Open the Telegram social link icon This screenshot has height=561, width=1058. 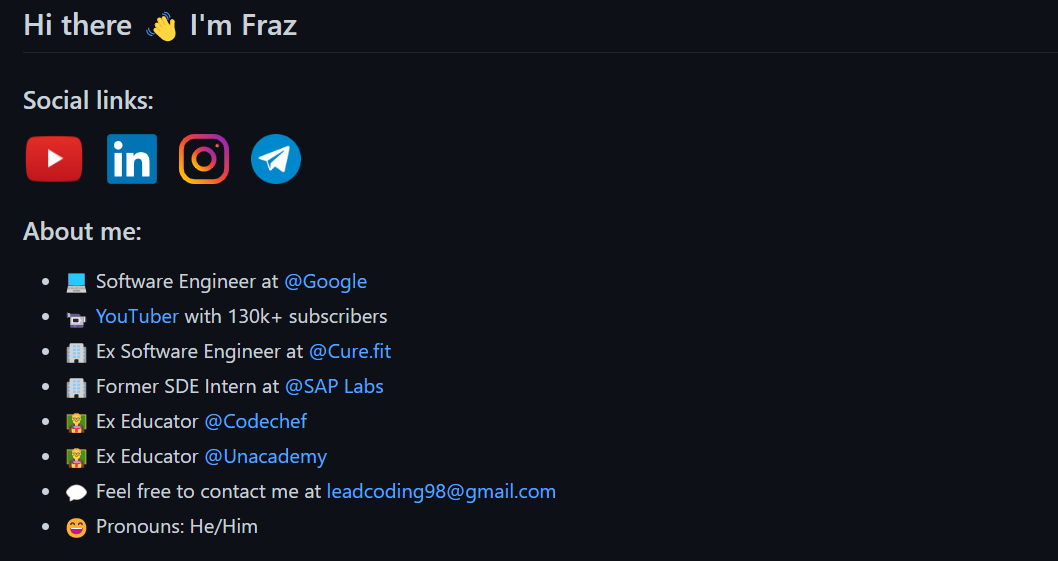tap(276, 159)
